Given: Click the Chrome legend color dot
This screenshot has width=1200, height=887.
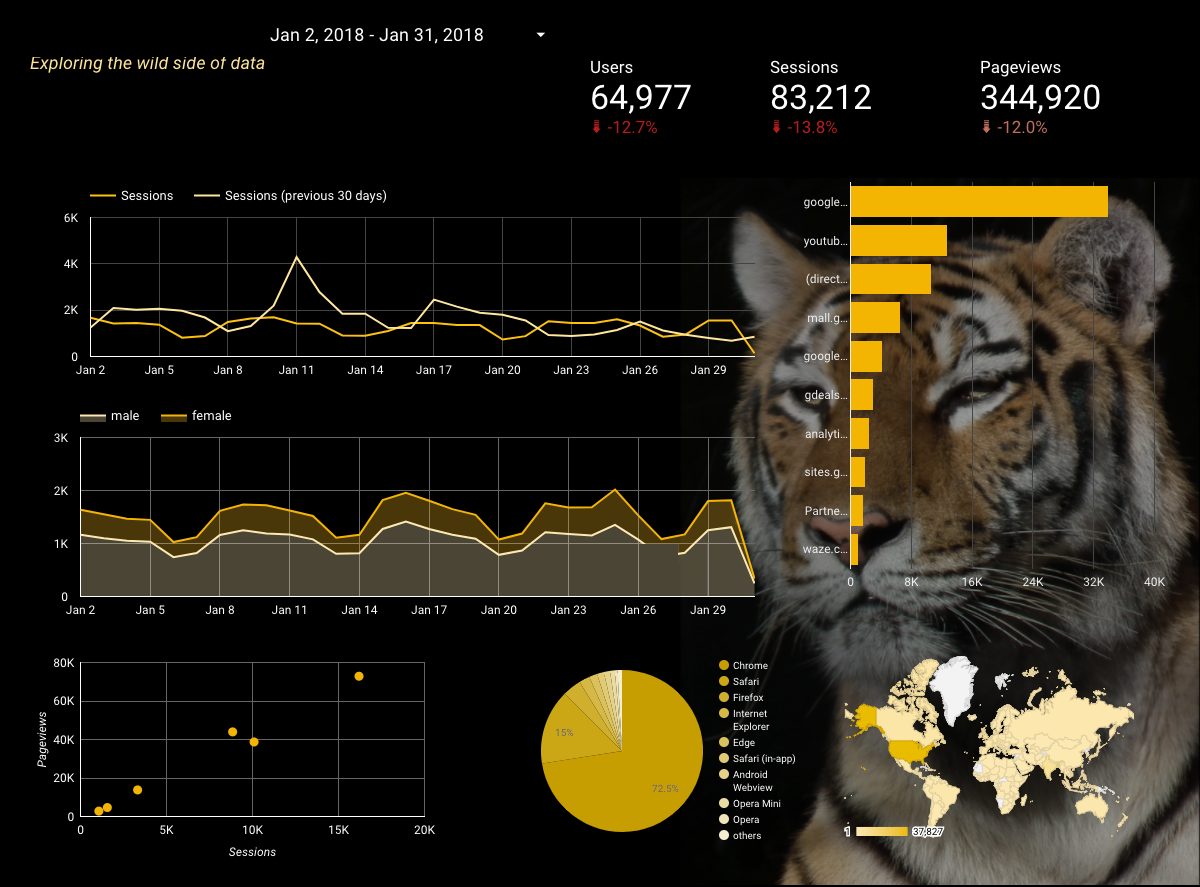Looking at the screenshot, I should coord(723,666).
